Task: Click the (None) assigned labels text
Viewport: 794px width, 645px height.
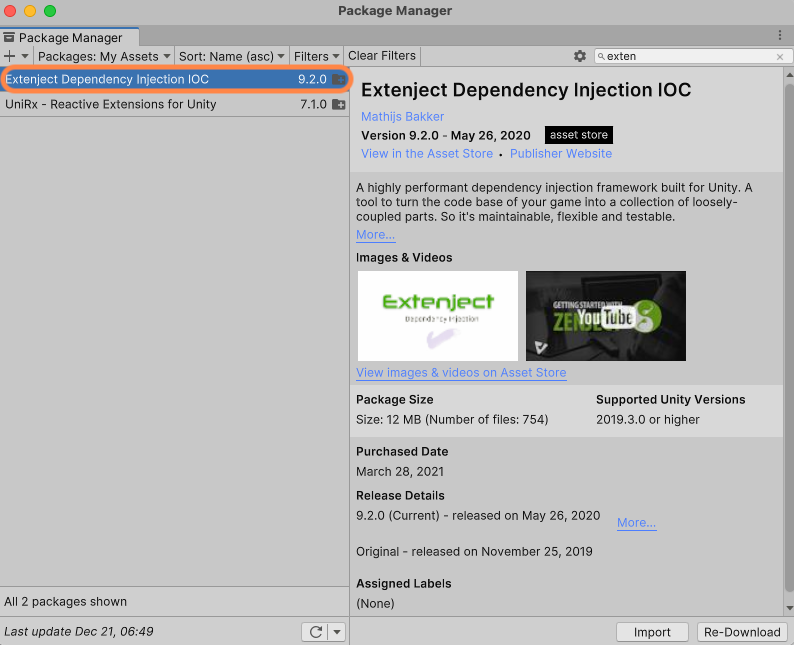Action: [x=375, y=603]
